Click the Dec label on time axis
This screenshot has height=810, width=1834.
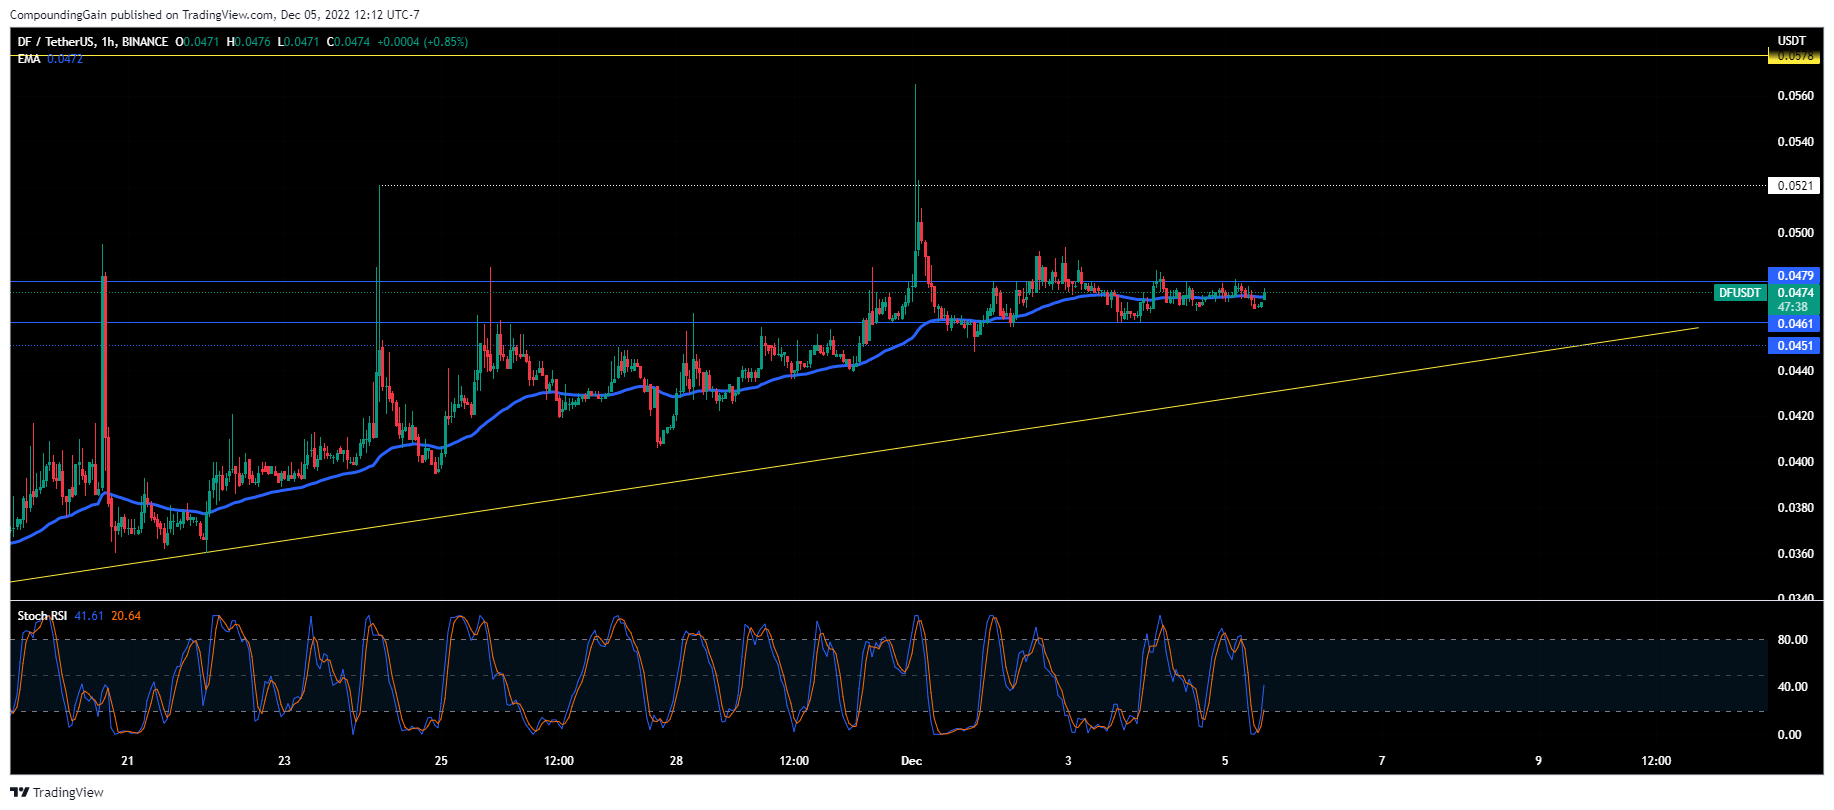[x=911, y=761]
